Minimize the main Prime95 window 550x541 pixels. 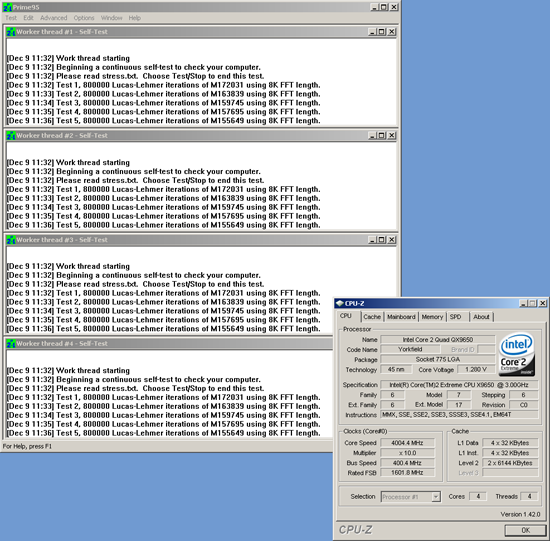[x=375, y=7]
